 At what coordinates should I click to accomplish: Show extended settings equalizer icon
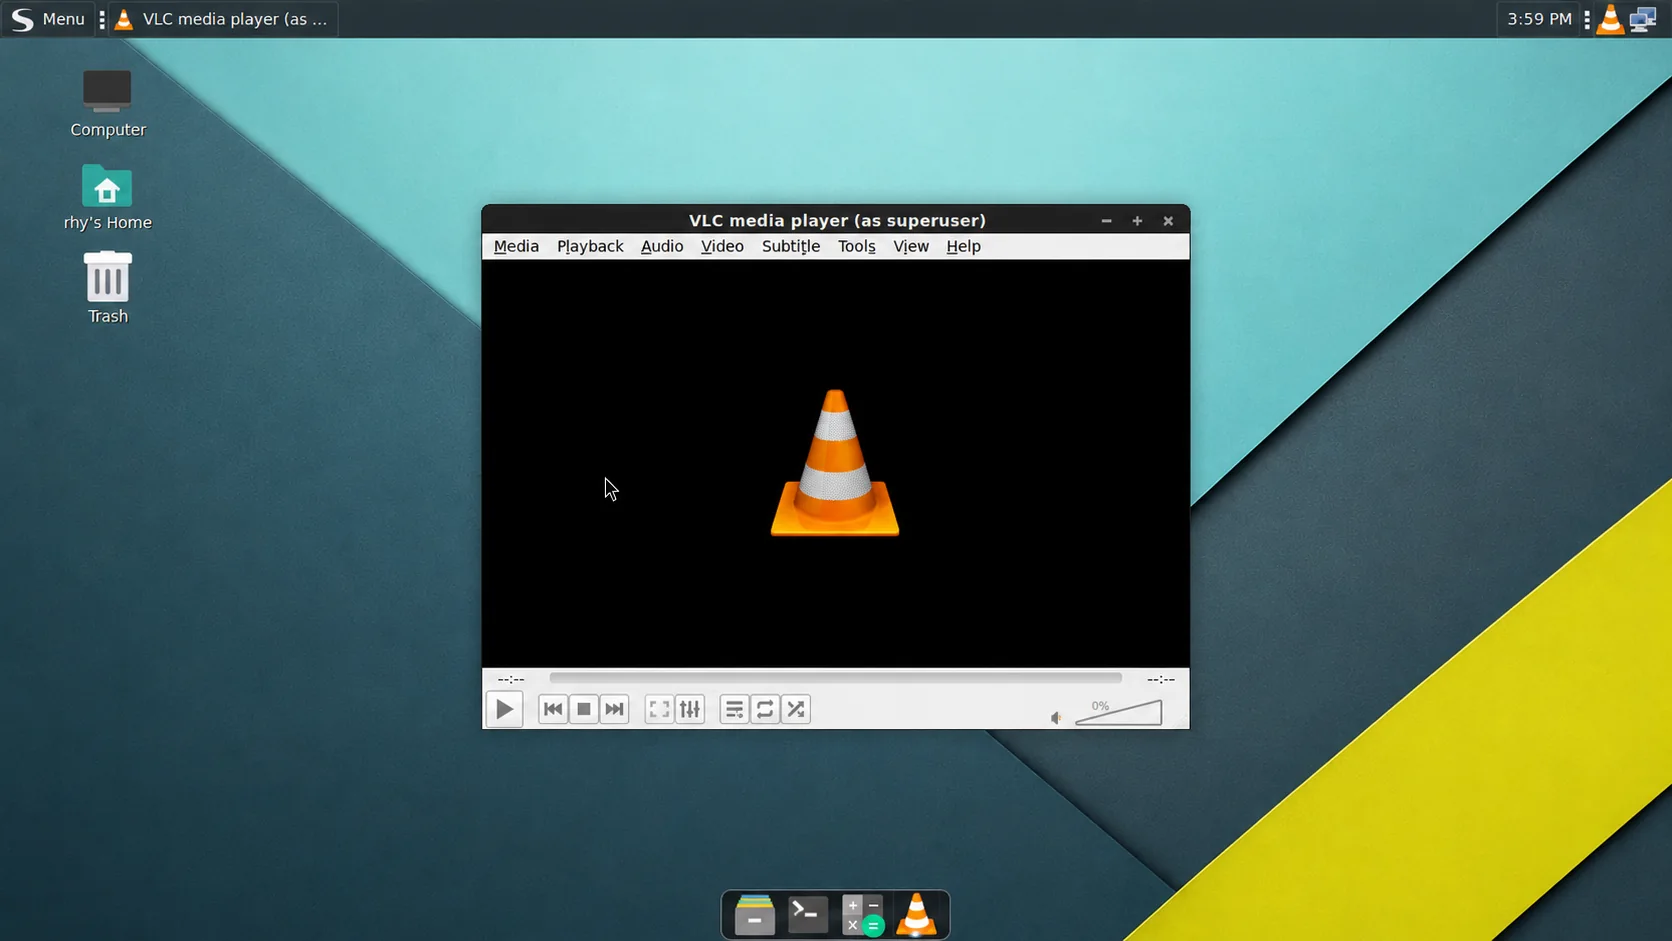click(690, 709)
